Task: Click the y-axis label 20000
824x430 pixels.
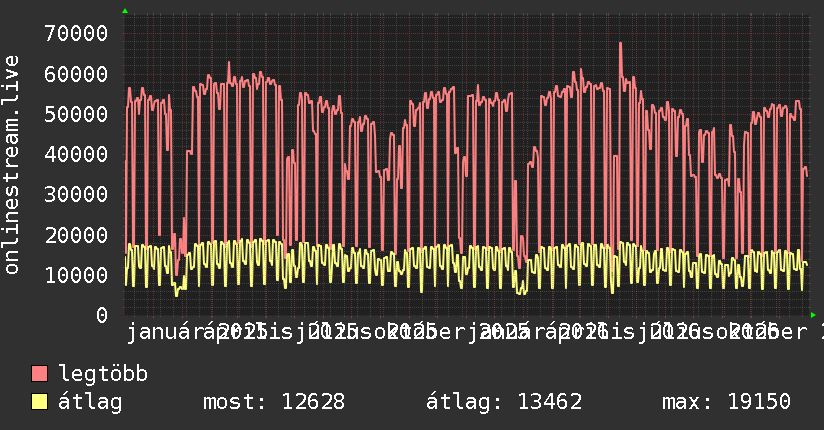Action: coord(76,235)
